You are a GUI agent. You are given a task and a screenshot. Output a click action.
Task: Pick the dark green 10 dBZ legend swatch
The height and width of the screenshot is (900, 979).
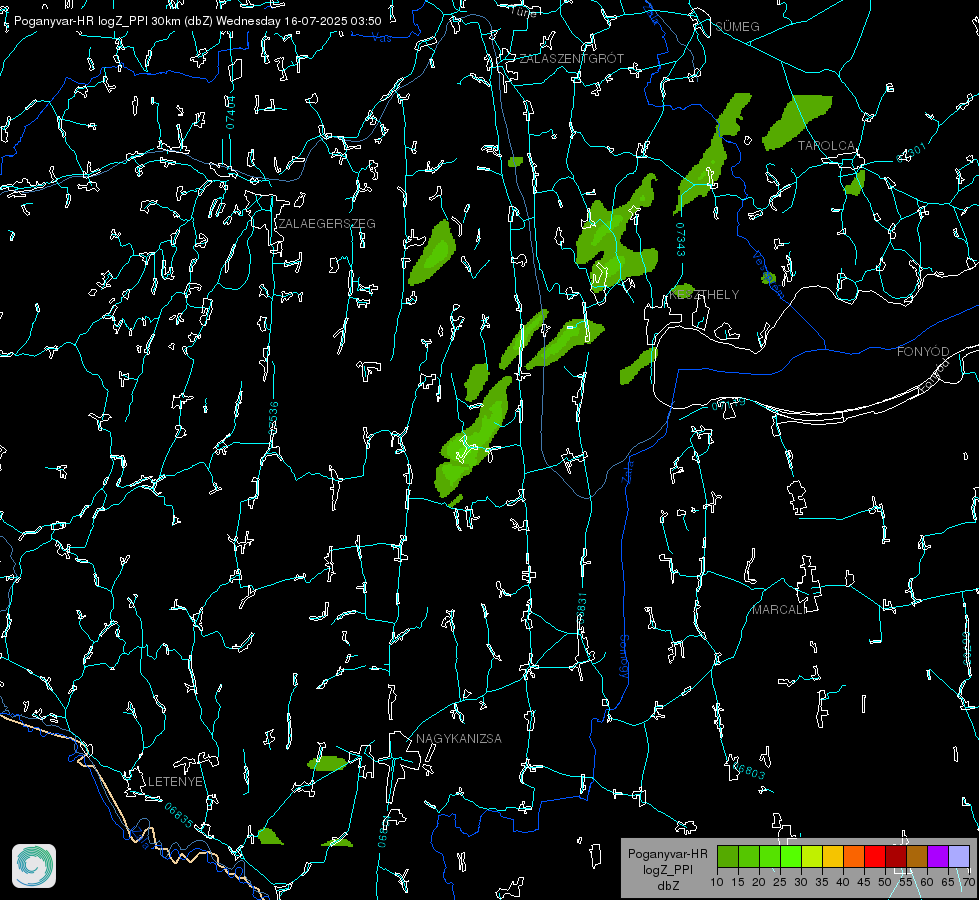(728, 856)
